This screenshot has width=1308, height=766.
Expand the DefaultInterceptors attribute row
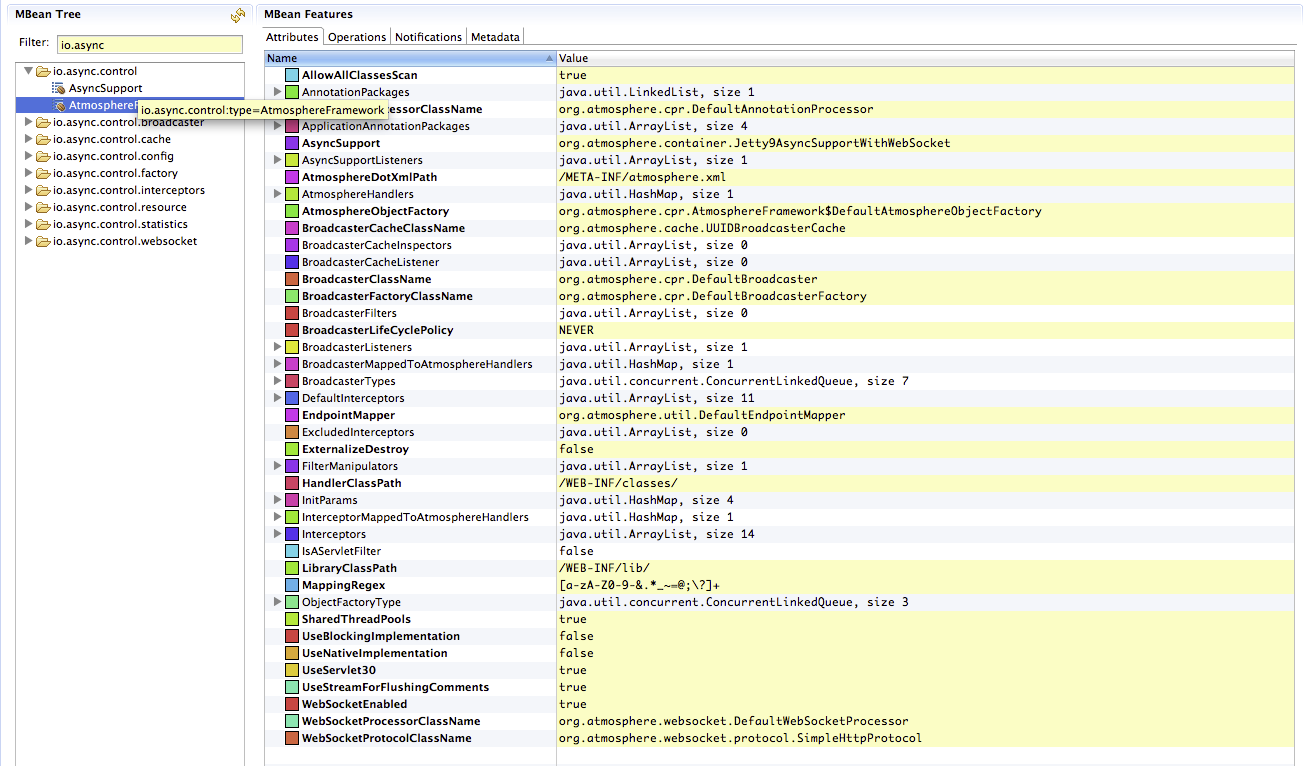277,398
